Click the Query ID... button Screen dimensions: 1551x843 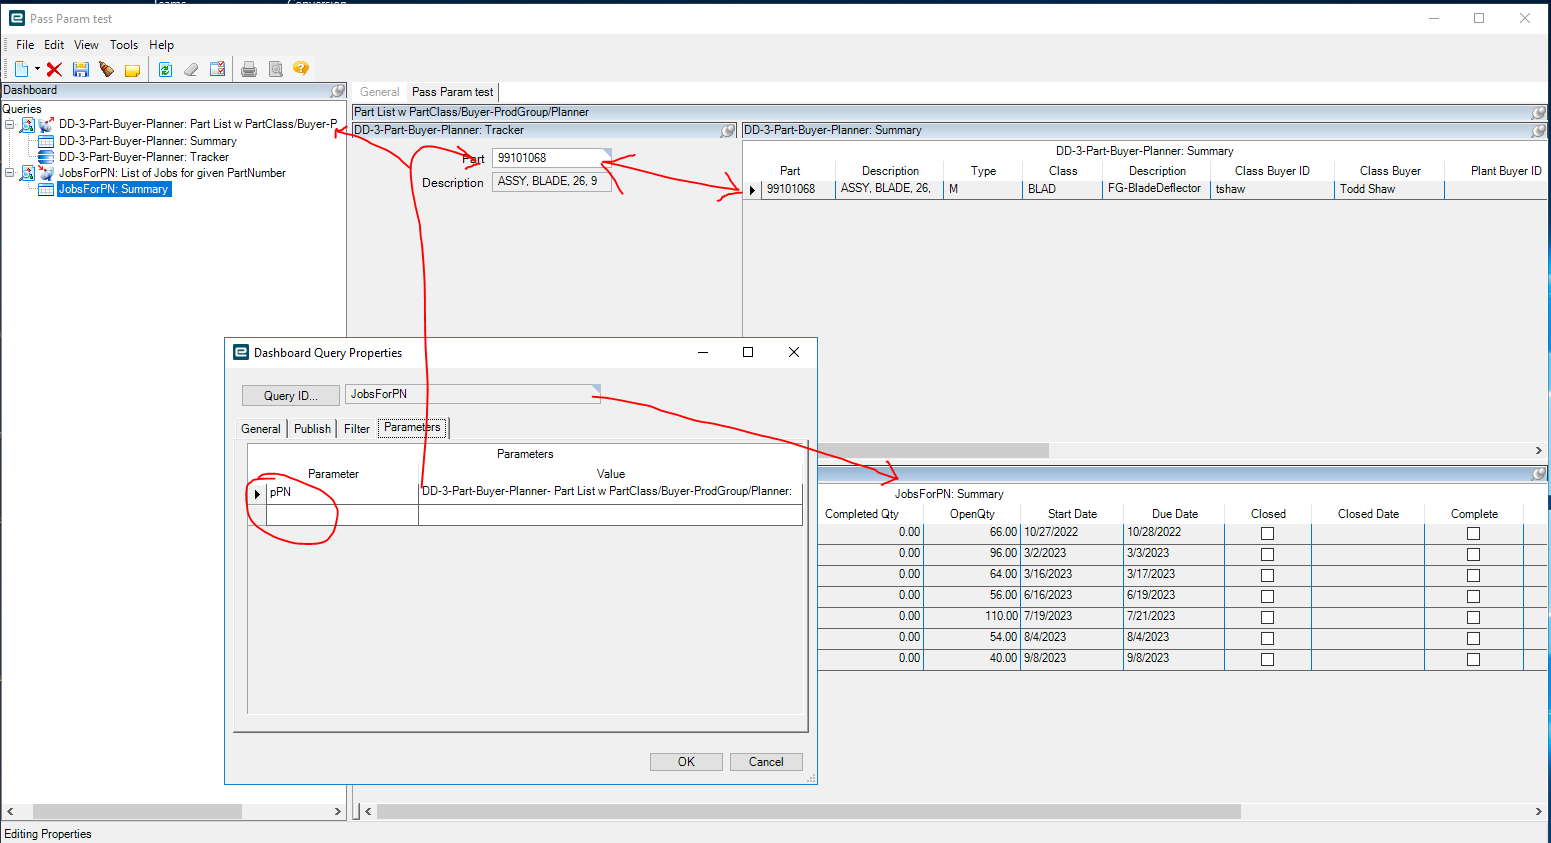[290, 396]
